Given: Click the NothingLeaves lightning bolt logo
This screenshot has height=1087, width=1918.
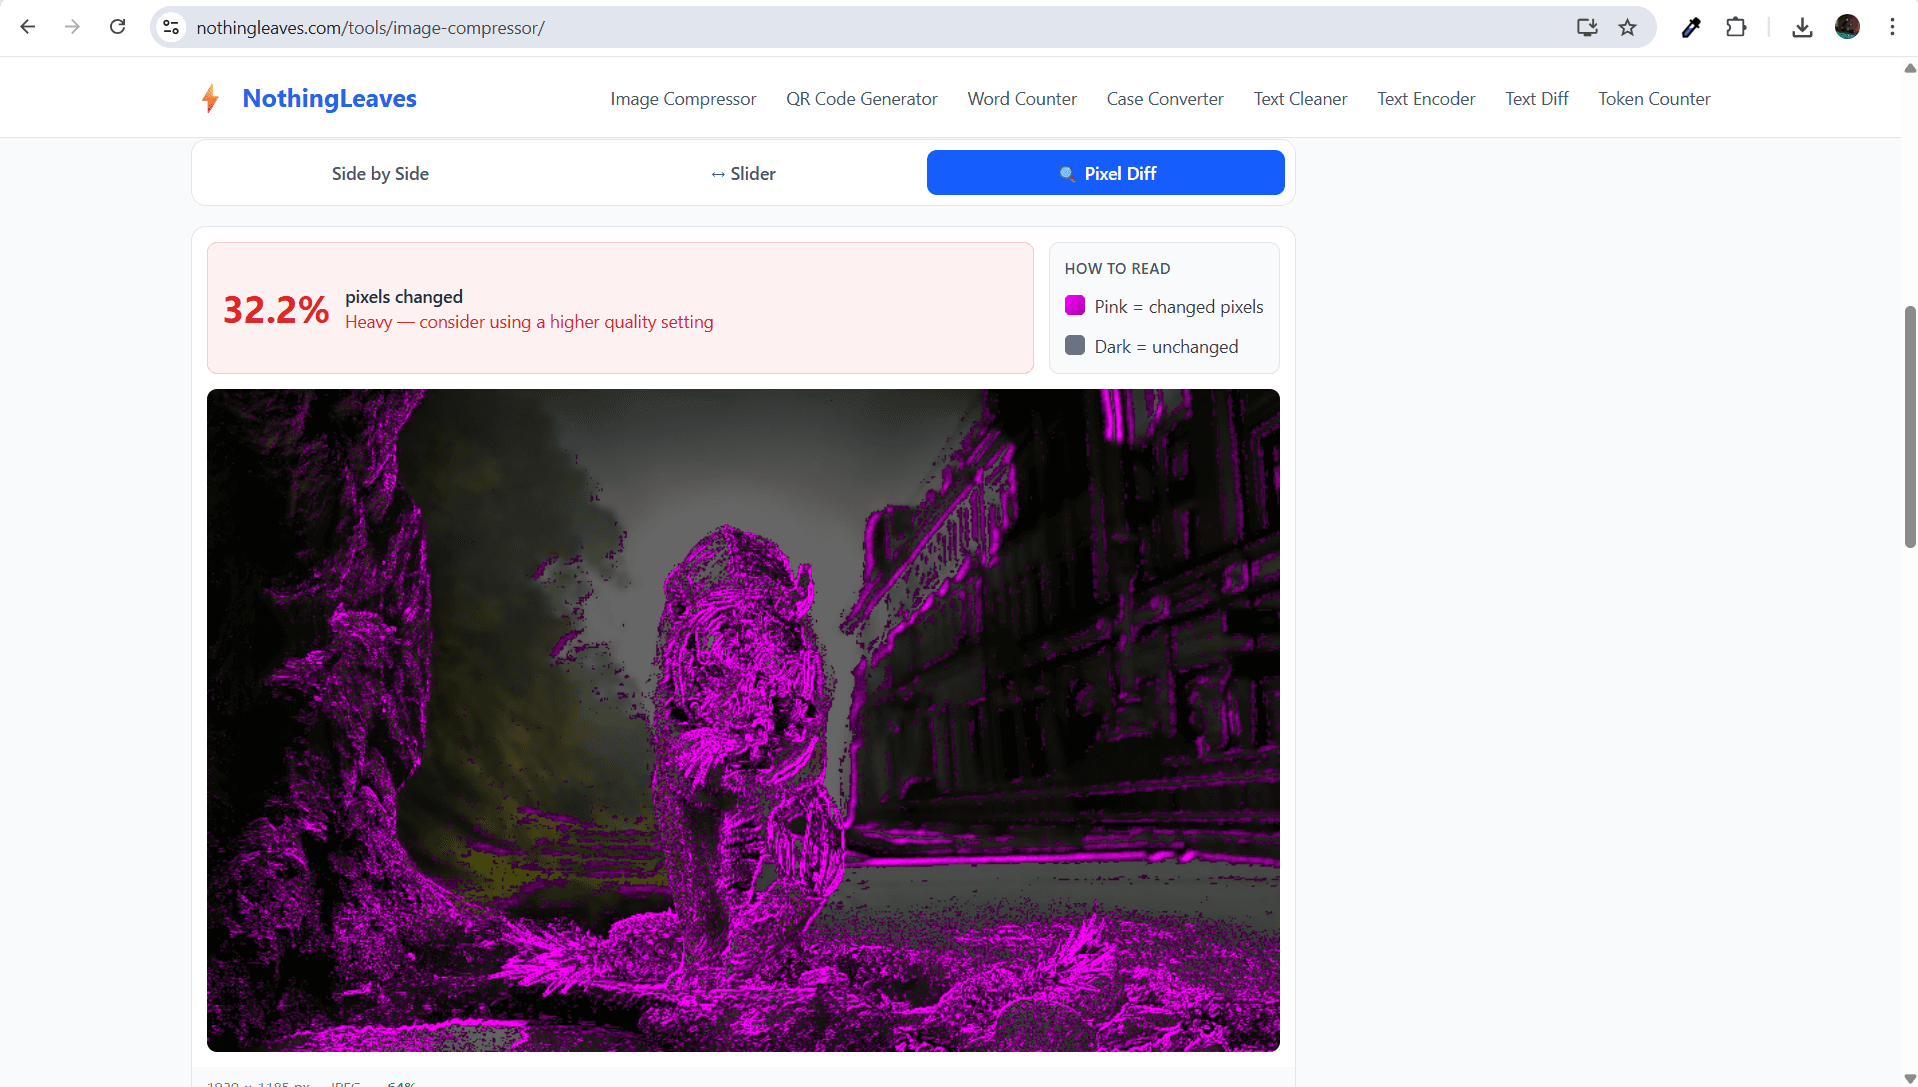Looking at the screenshot, I should coord(210,98).
